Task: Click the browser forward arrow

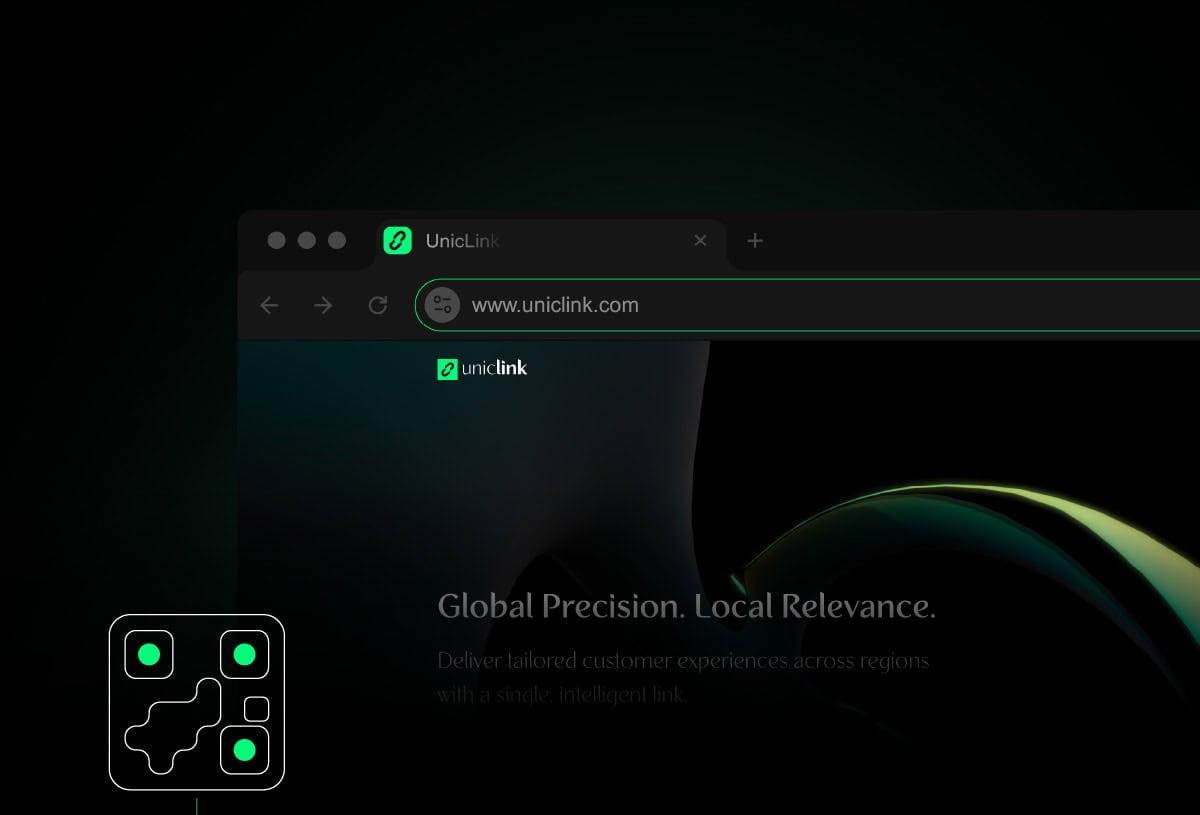Action: pyautogui.click(x=323, y=305)
